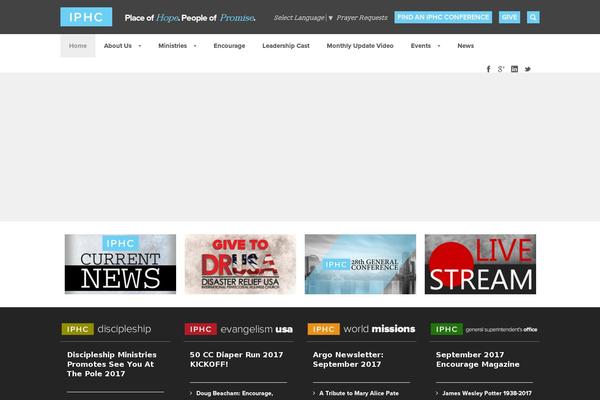The image size is (600, 400).
Task: Open the Monthly Update Video page
Action: pyautogui.click(x=360, y=46)
